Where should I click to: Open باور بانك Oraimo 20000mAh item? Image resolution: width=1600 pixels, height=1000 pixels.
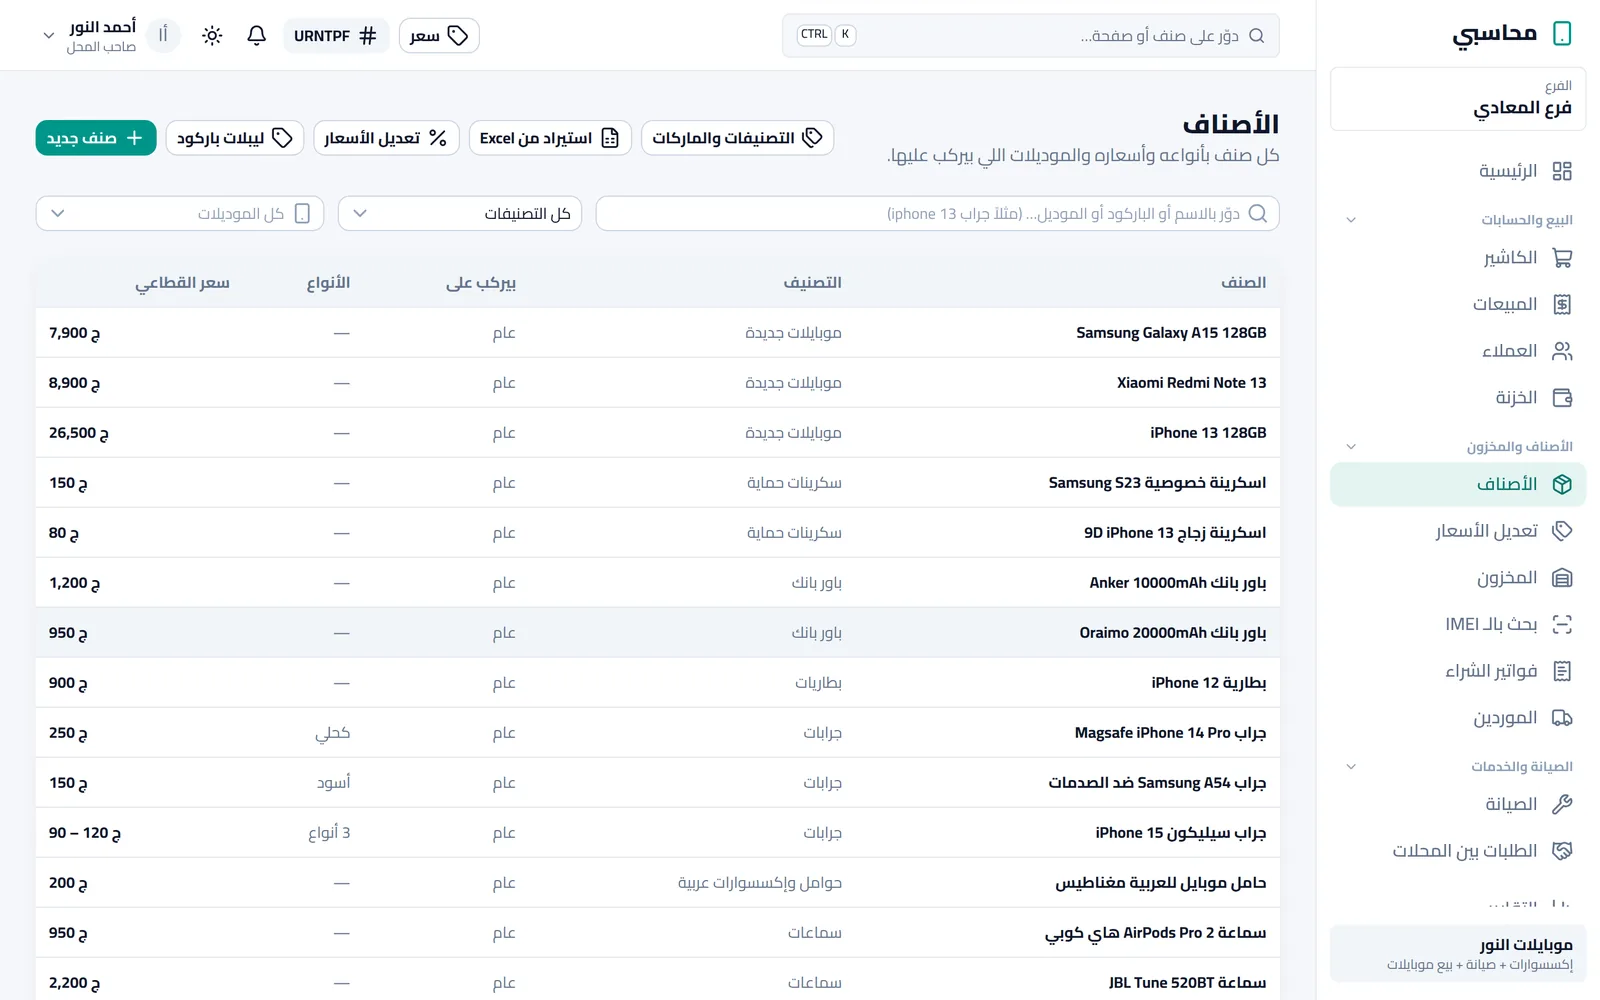[658, 633]
